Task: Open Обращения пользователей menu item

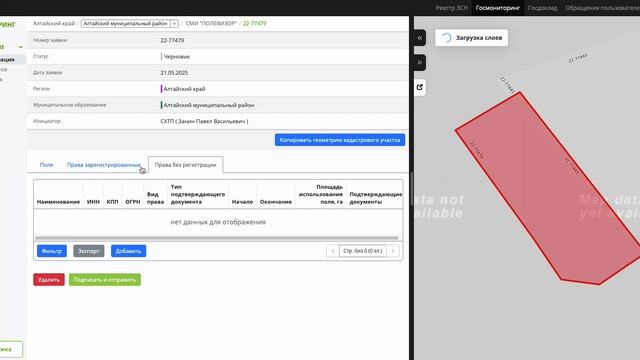Action: (x=602, y=8)
